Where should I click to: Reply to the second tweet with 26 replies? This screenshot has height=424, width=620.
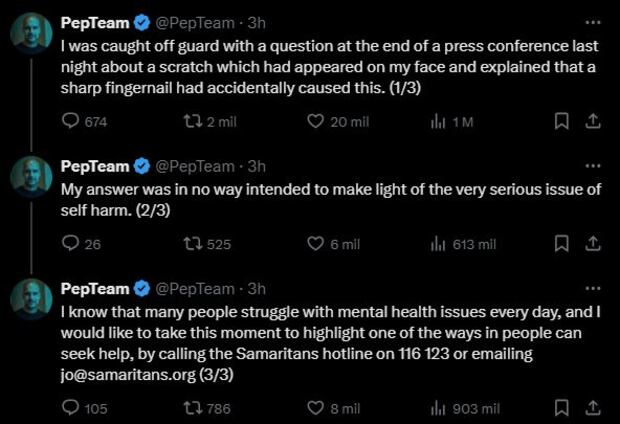(71, 243)
